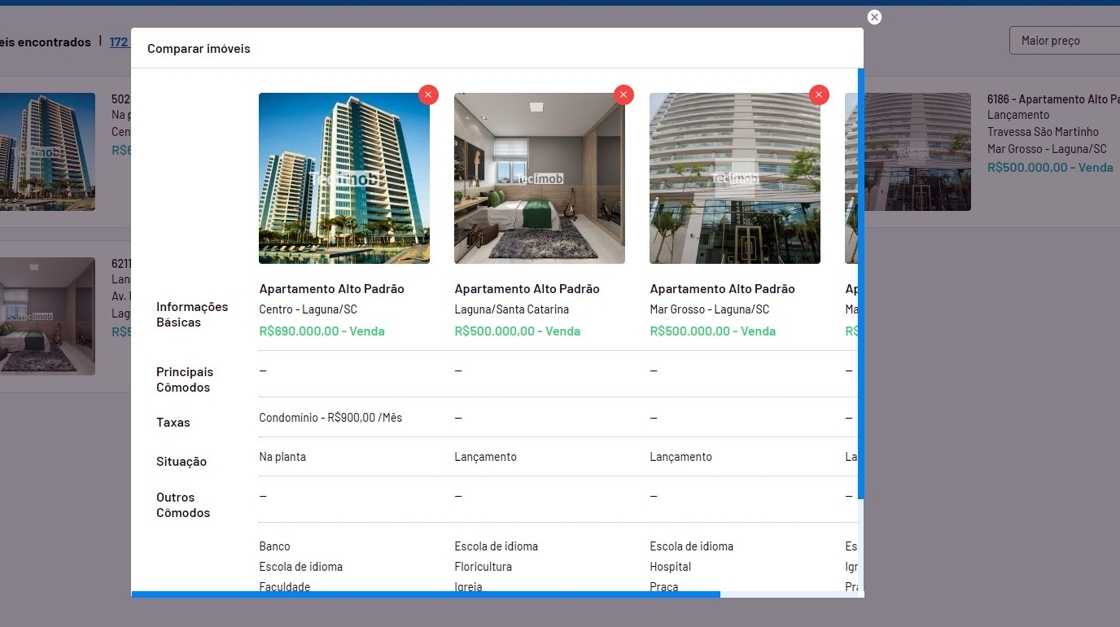Image resolution: width=1120 pixels, height=627 pixels.
Task: Click the partially visible fourth property image
Action: pyautogui.click(x=850, y=178)
